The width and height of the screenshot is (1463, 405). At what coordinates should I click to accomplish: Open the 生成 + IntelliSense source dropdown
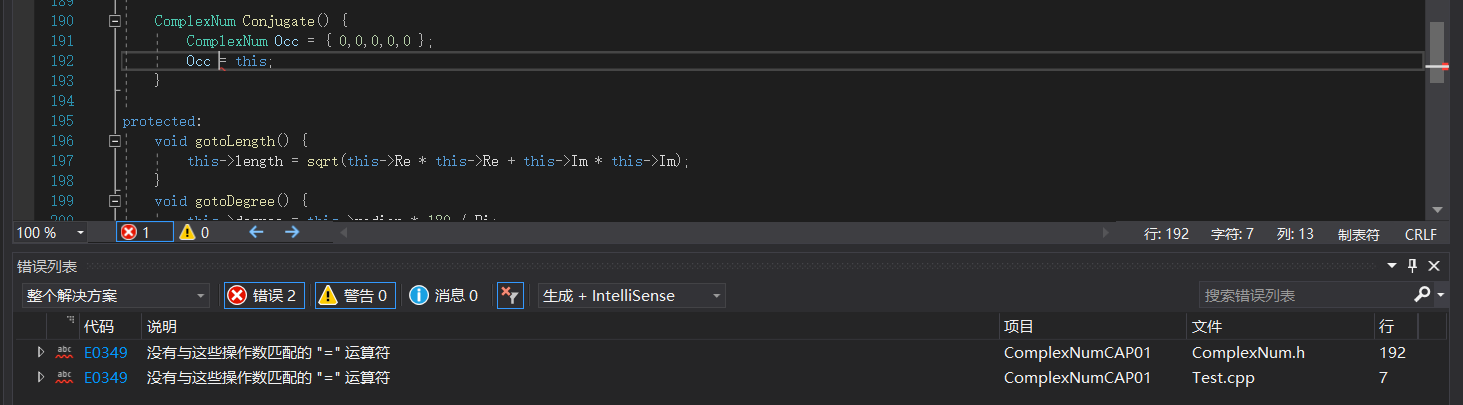click(631, 295)
